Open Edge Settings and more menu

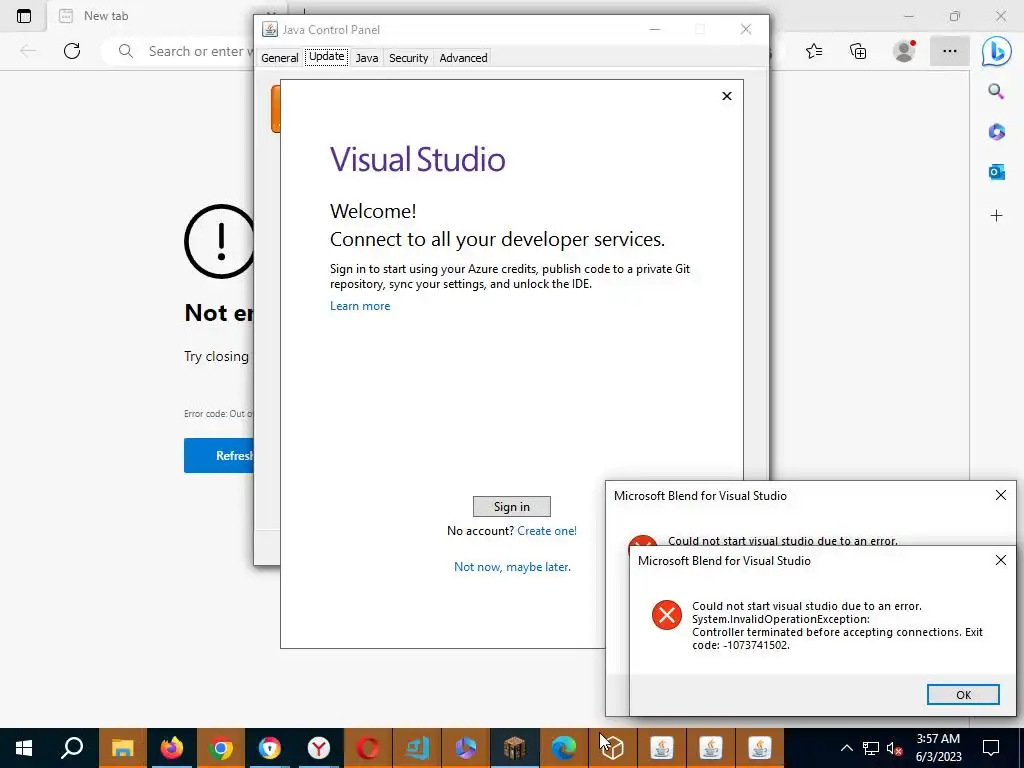point(950,51)
